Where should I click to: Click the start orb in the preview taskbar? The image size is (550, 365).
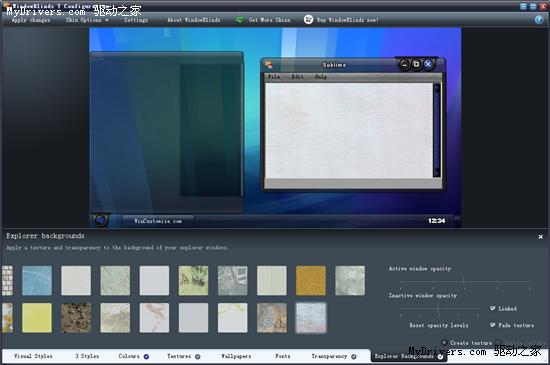pos(101,220)
